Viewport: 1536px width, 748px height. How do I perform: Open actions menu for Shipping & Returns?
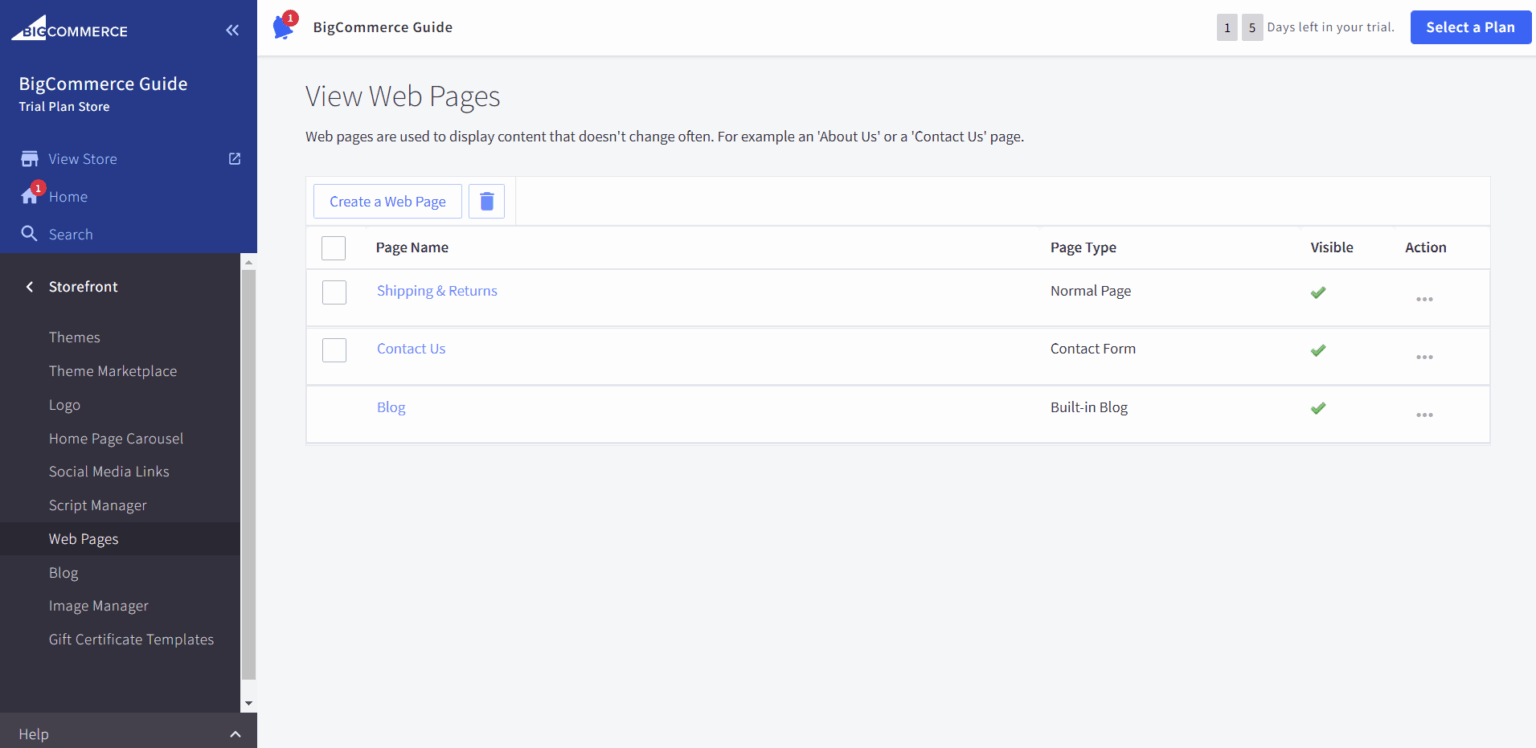(x=1424, y=297)
